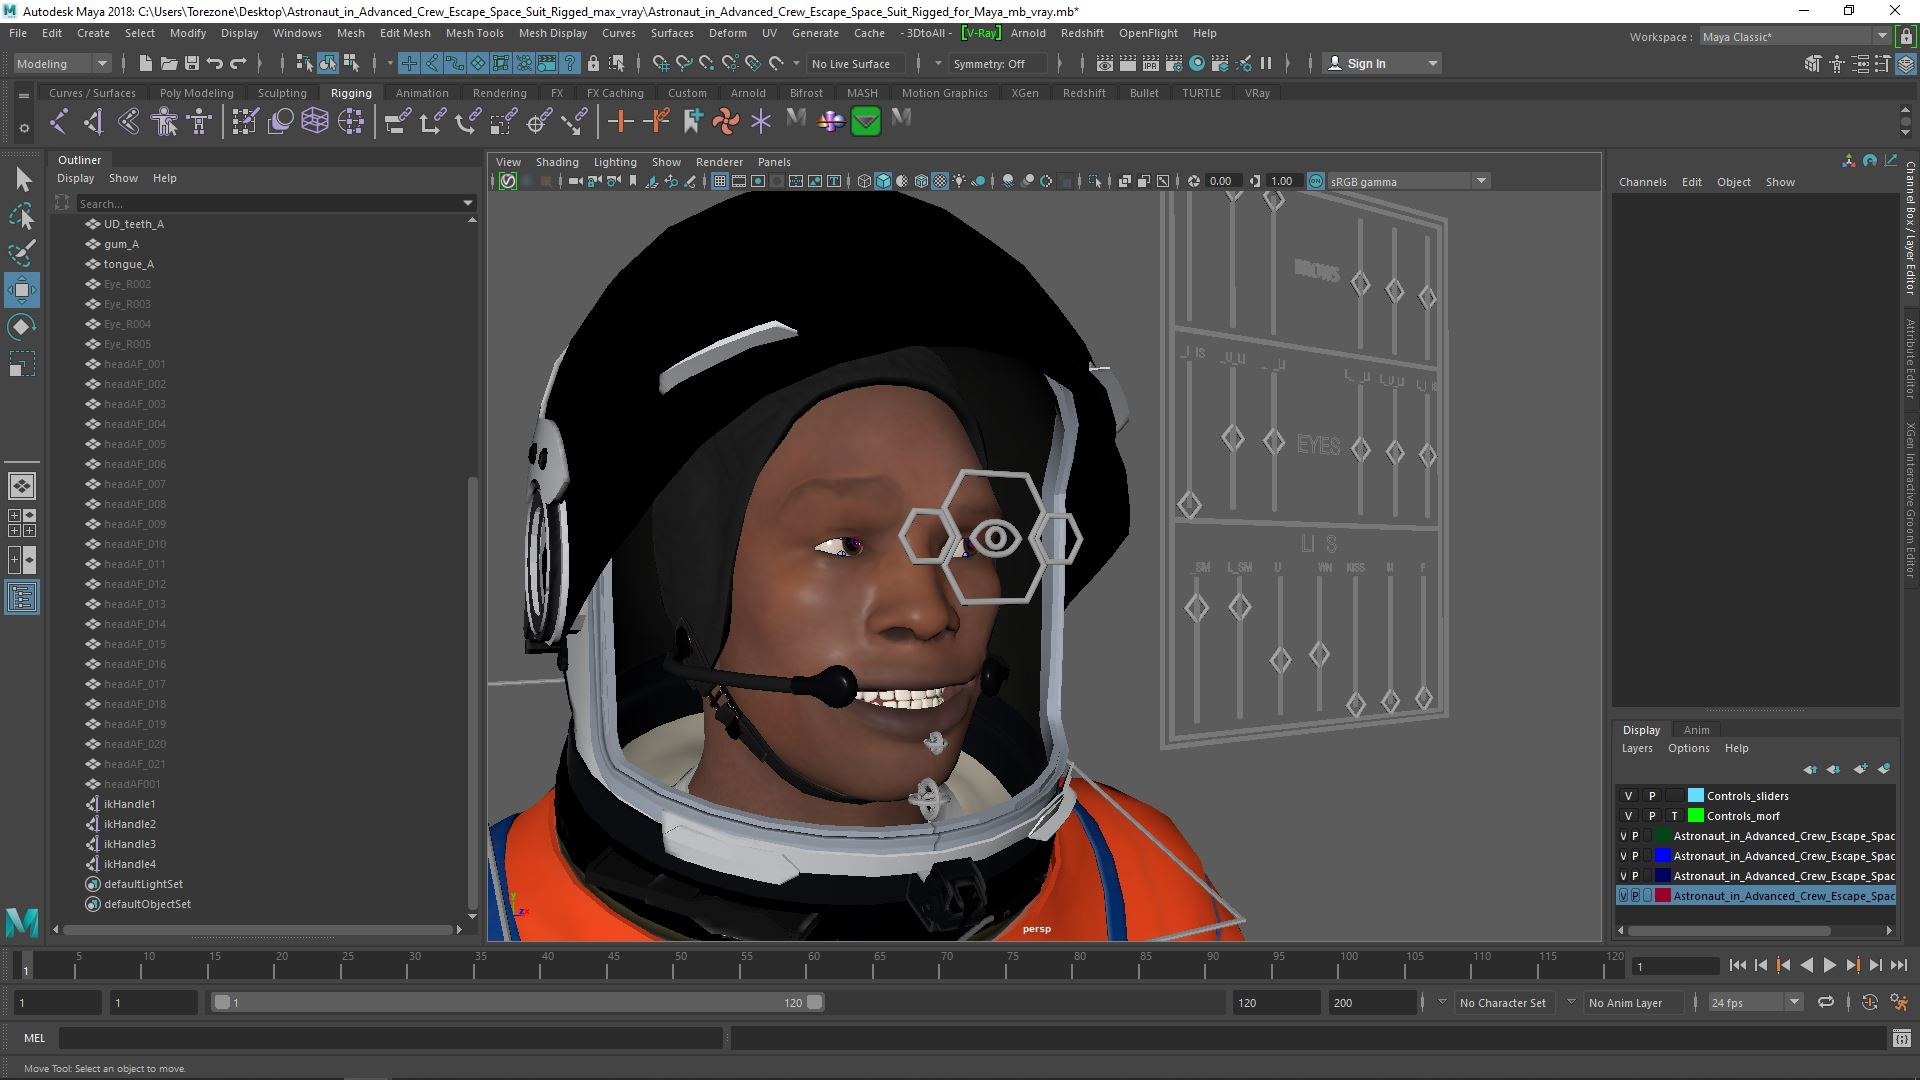The image size is (1920, 1080).
Task: Toggle visibility V of Controls_sliders layer
Action: pyautogui.click(x=1628, y=796)
